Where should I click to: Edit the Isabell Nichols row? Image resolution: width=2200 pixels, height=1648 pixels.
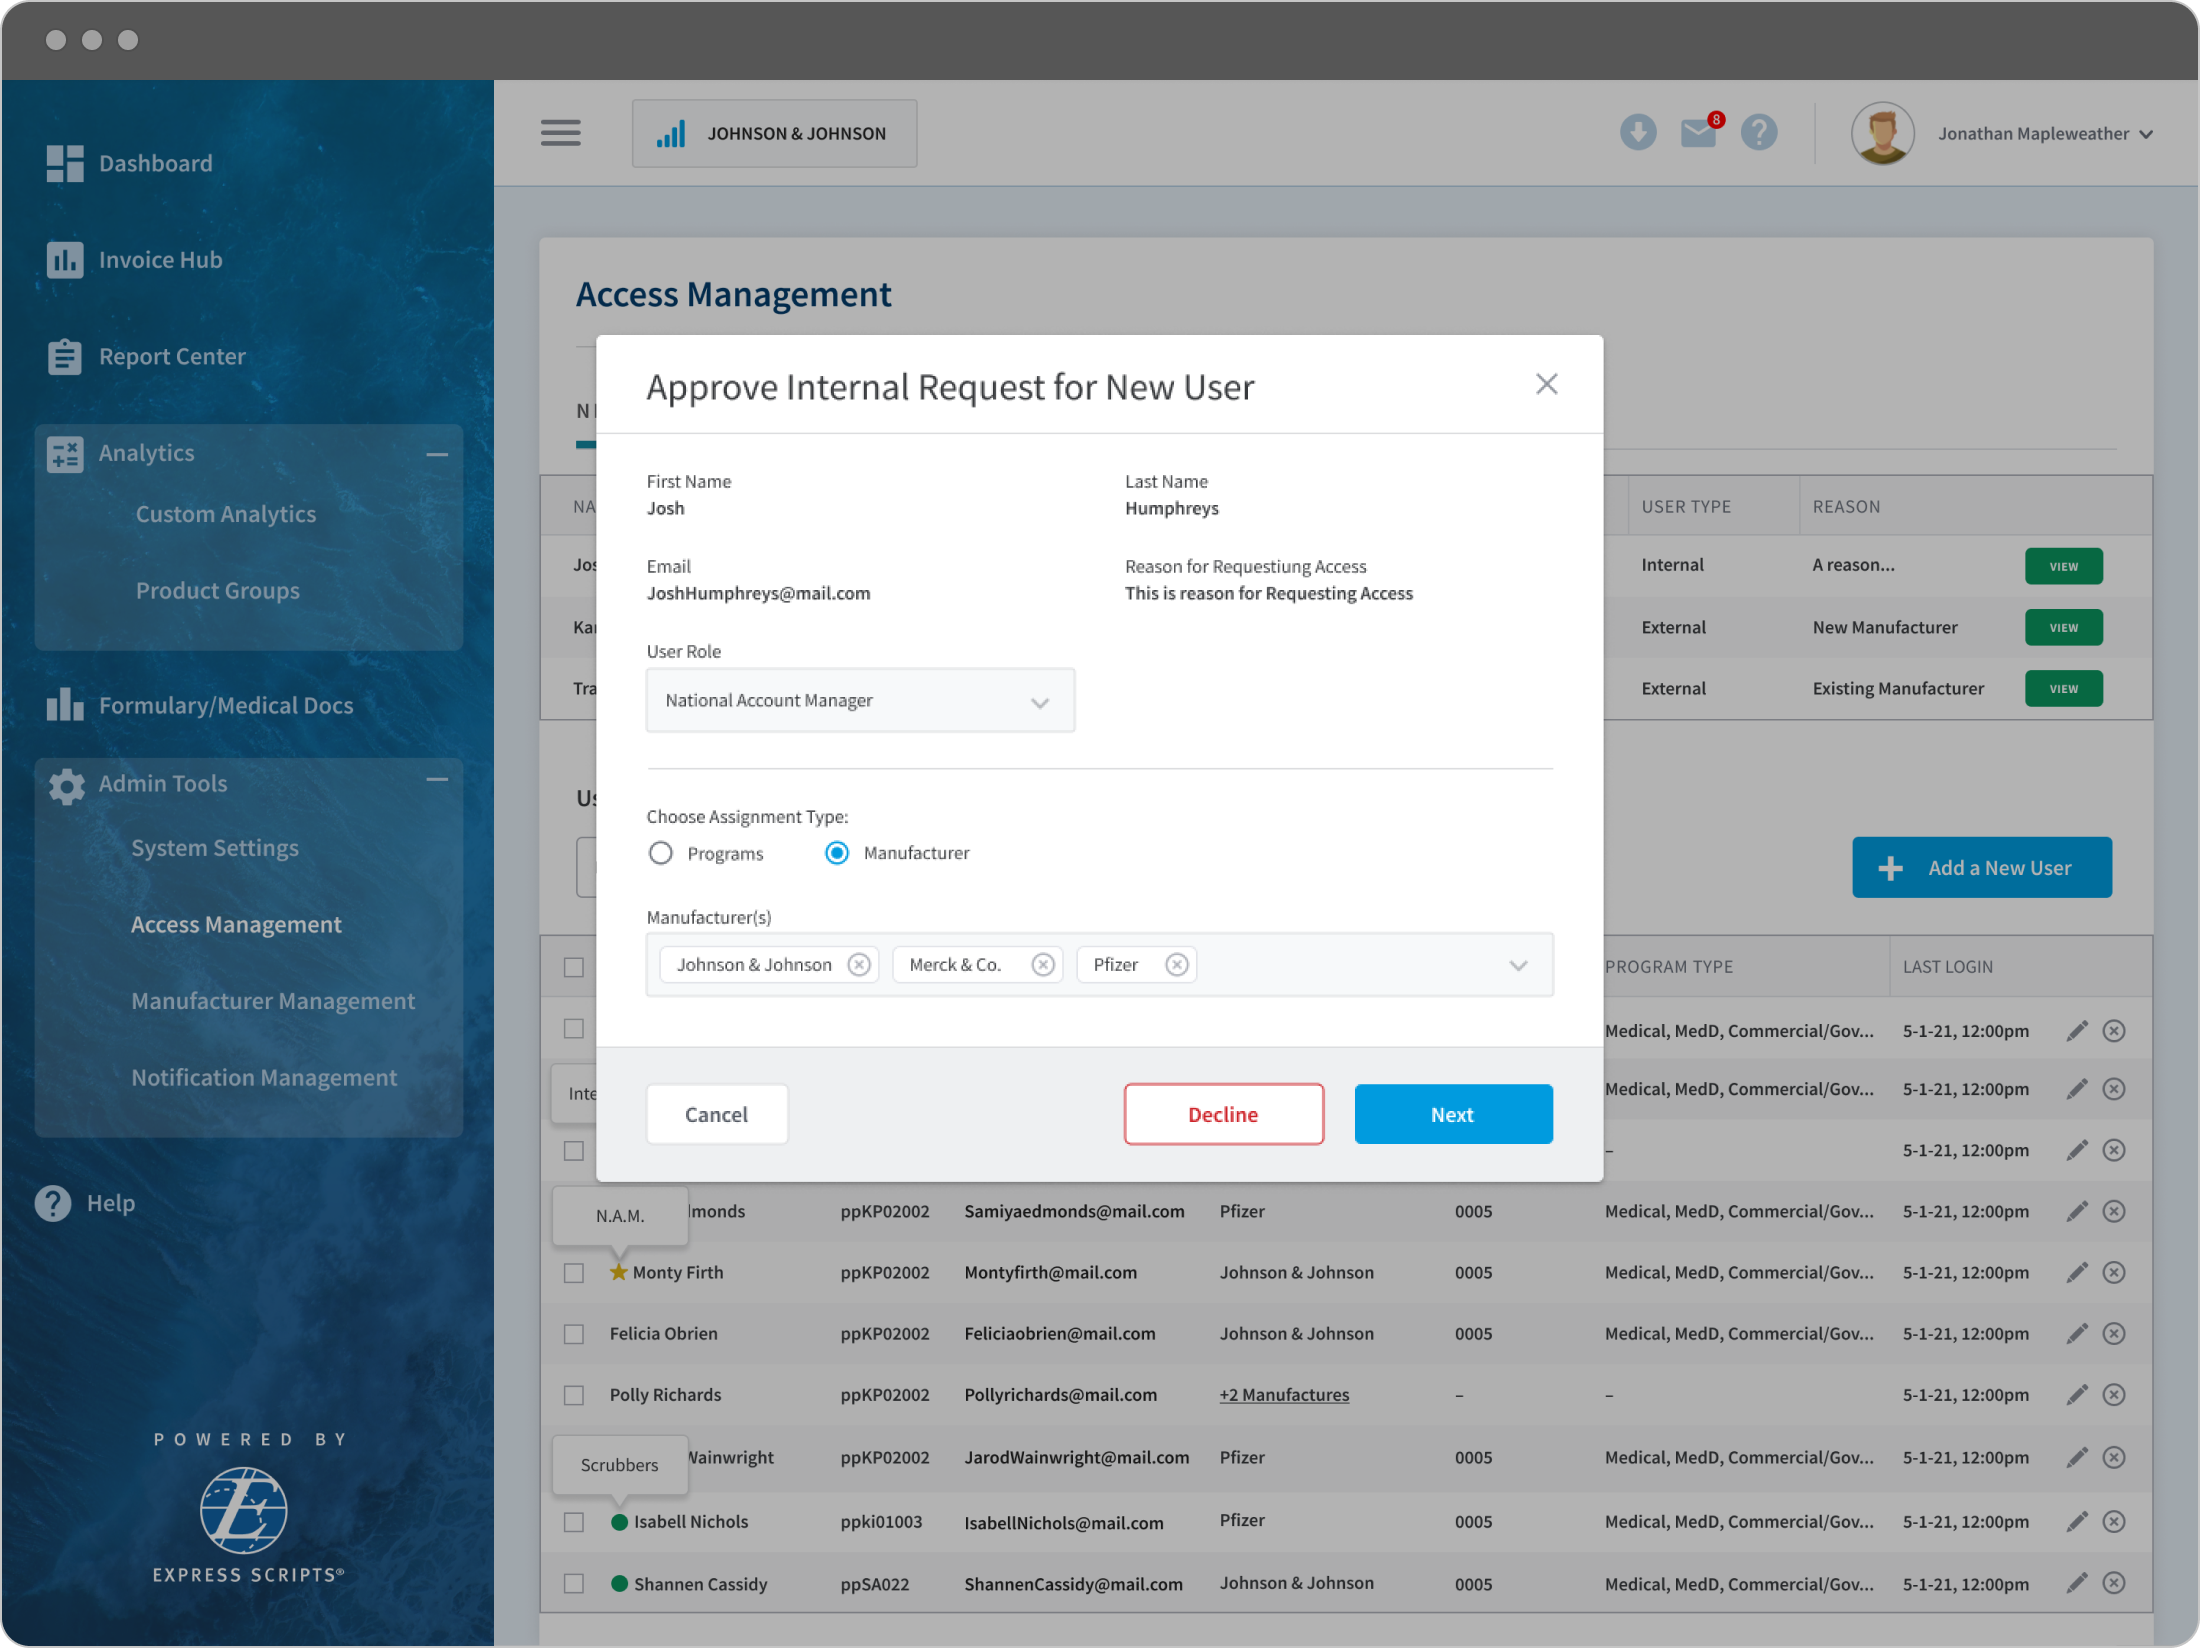click(x=2077, y=1521)
